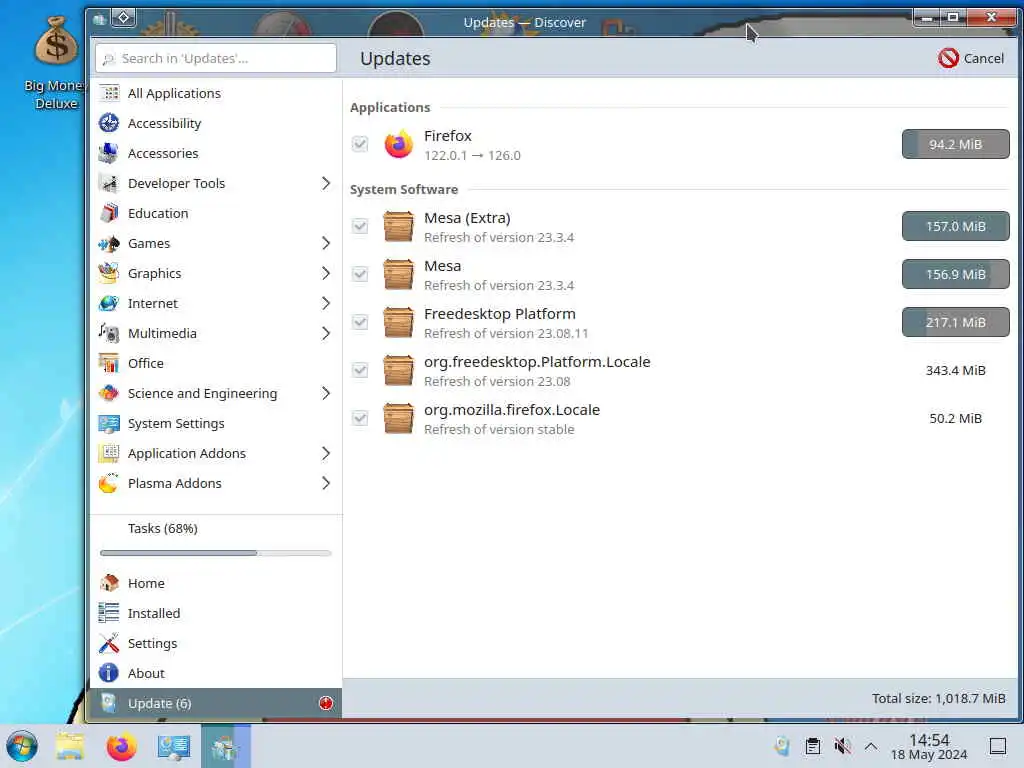Click the search field in Updates
Image resolution: width=1024 pixels, height=768 pixels.
216,58
